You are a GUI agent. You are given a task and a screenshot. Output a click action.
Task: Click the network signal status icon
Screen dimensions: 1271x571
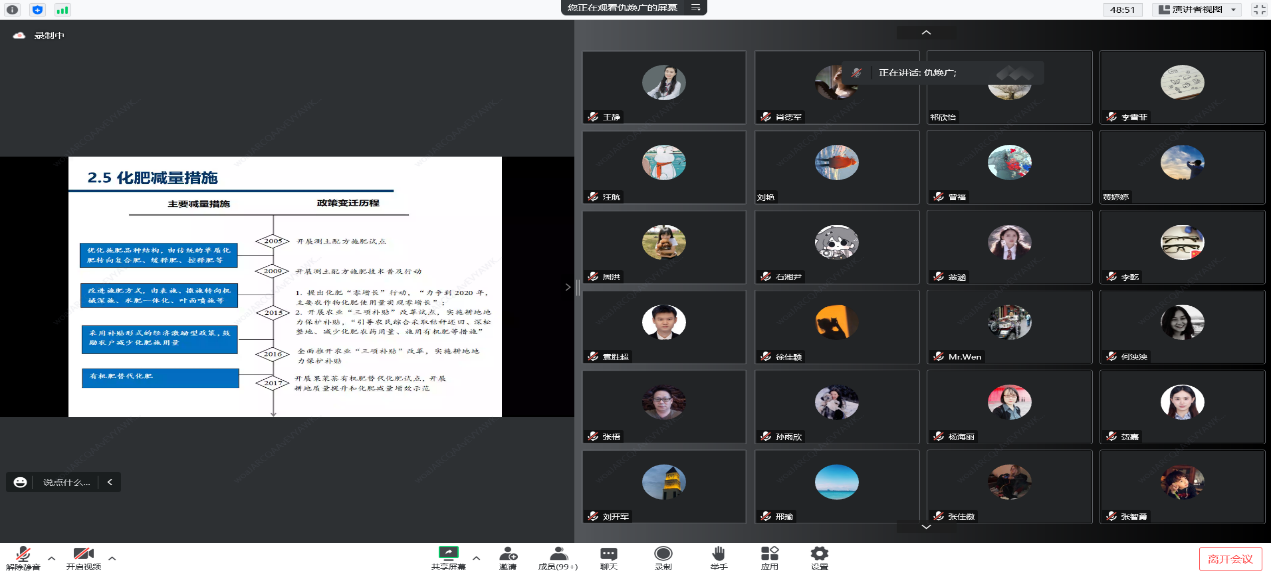coord(62,9)
